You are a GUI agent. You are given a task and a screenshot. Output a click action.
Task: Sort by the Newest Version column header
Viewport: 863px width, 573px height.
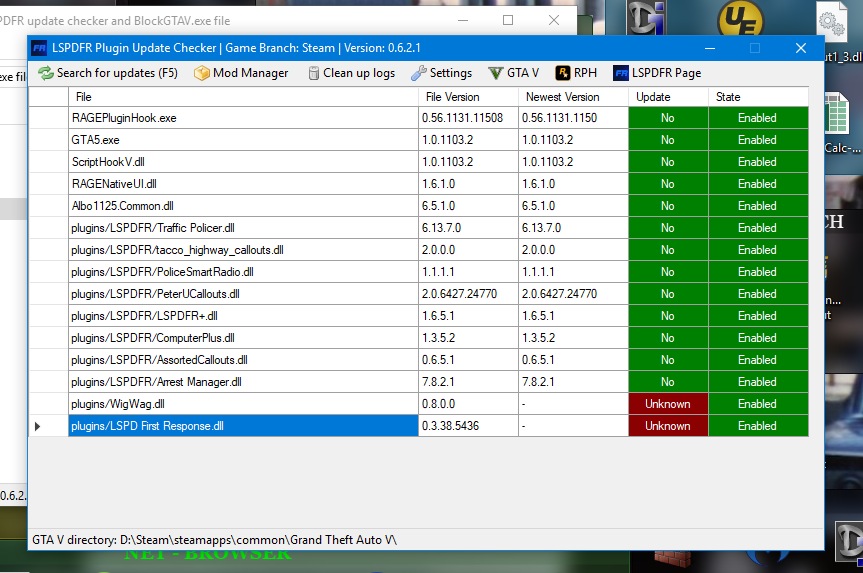coord(573,97)
